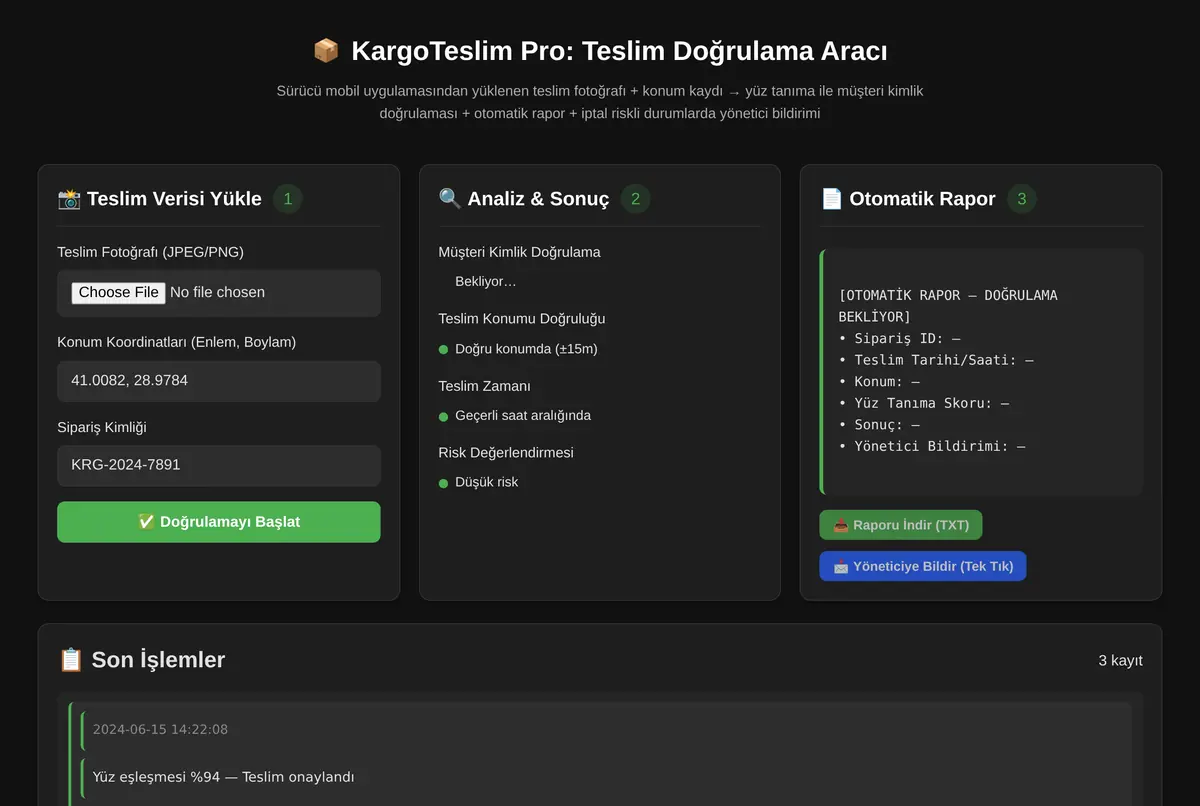The height and width of the screenshot is (806, 1200).
Task: Click the '3 kayıt' record count
Action: [1120, 660]
